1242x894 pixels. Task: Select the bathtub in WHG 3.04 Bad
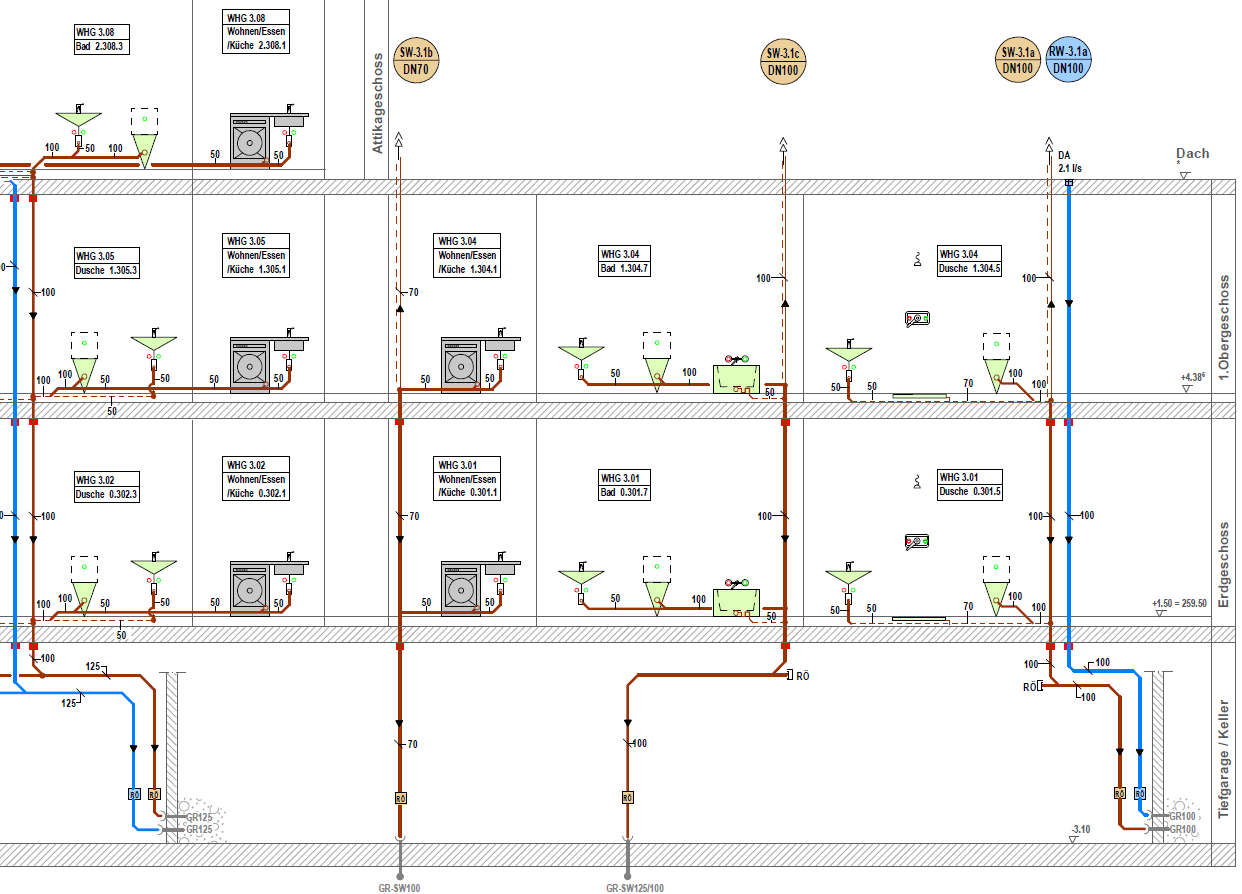(736, 379)
